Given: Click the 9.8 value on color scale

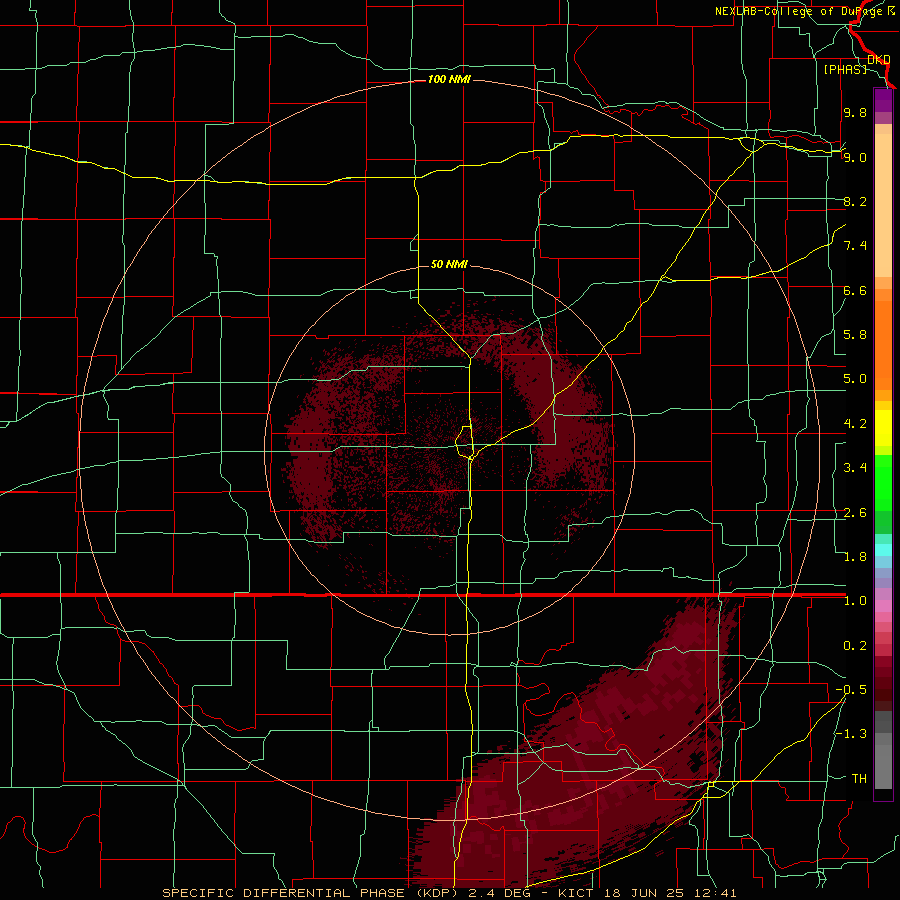Looking at the screenshot, I should (x=855, y=112).
